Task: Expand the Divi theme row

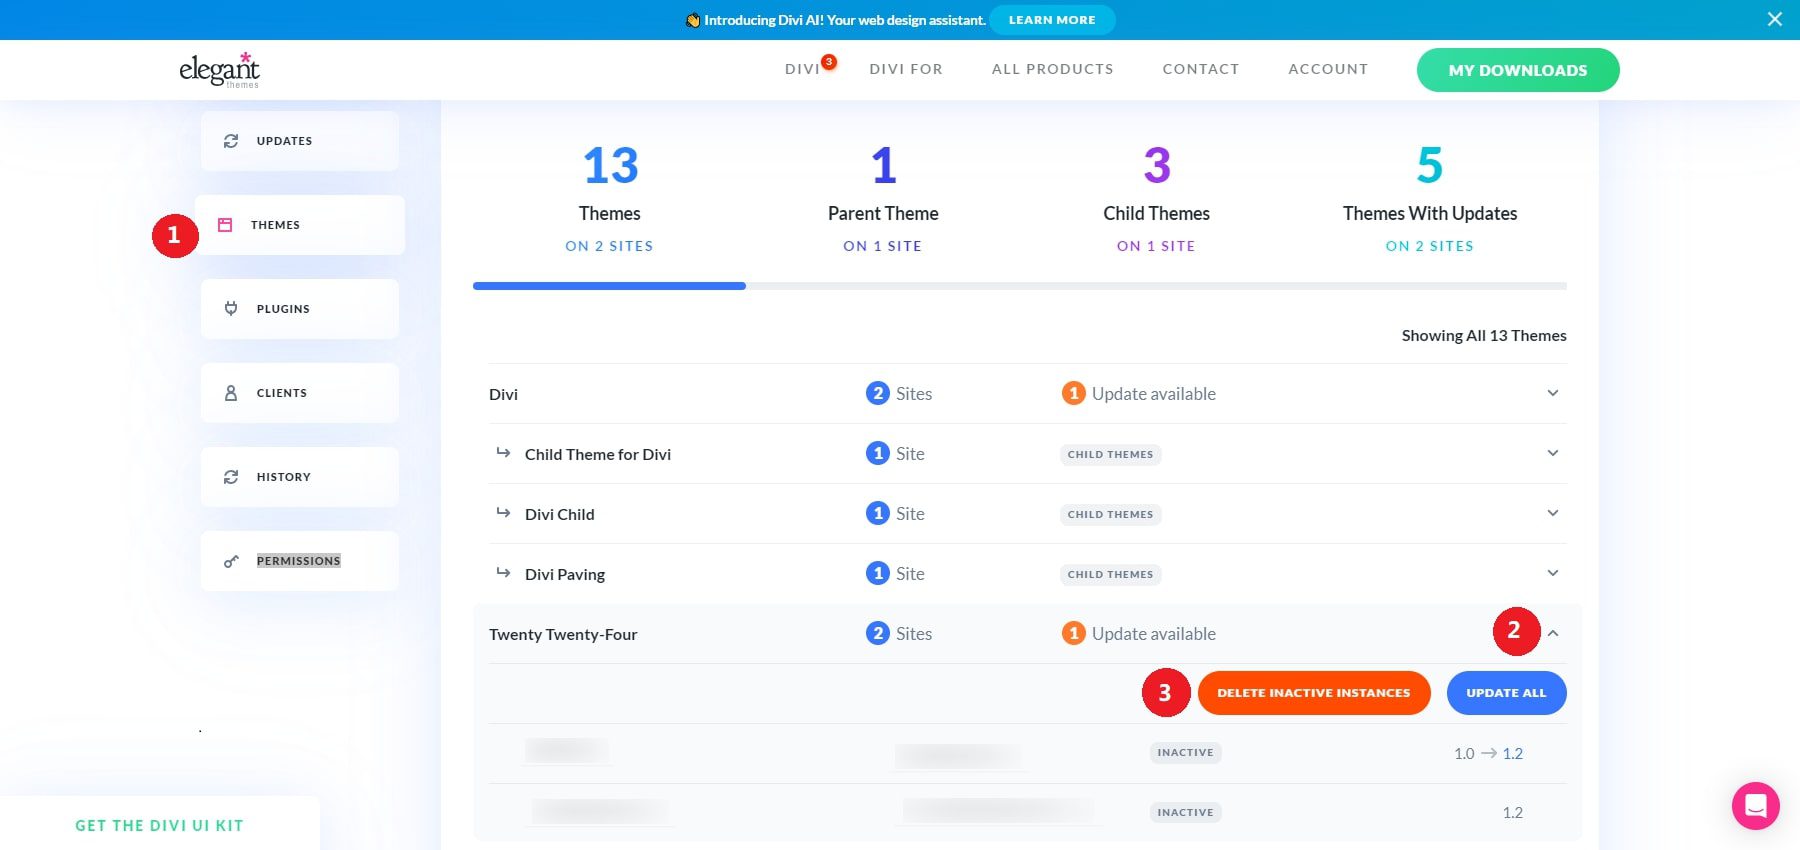Action: [1553, 393]
